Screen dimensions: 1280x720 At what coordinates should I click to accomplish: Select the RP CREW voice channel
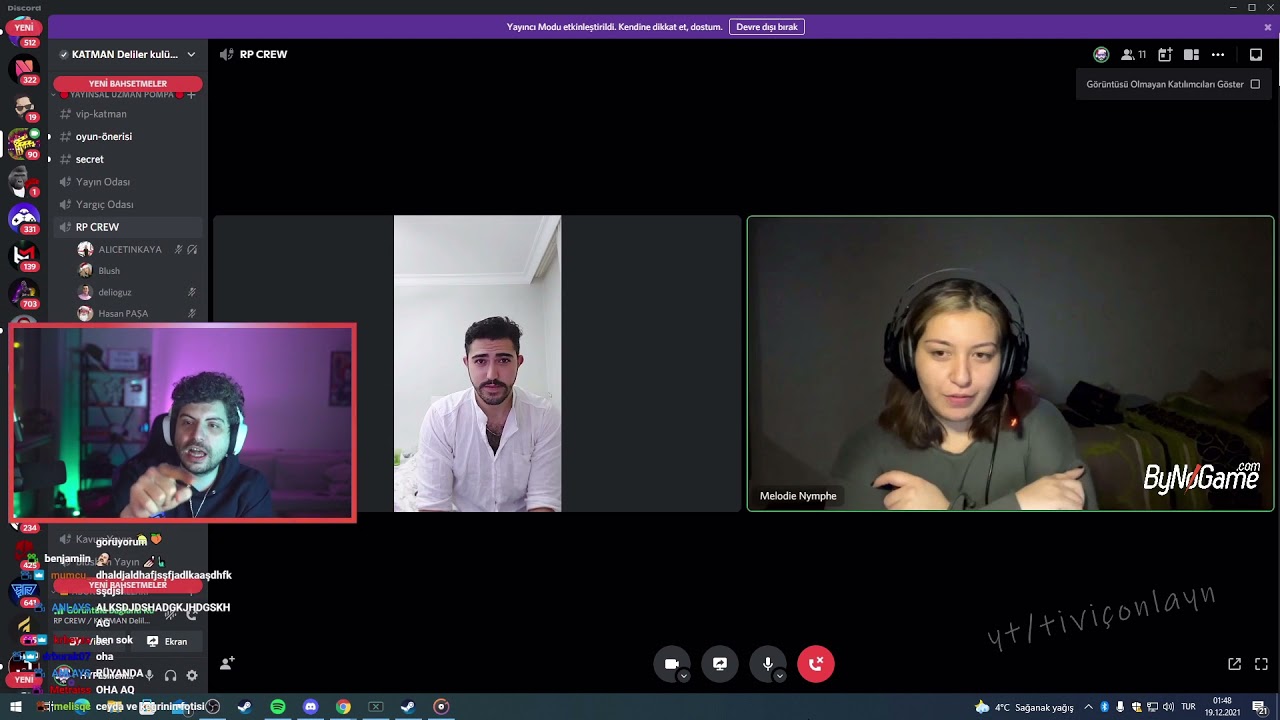pyautogui.click(x=128, y=227)
